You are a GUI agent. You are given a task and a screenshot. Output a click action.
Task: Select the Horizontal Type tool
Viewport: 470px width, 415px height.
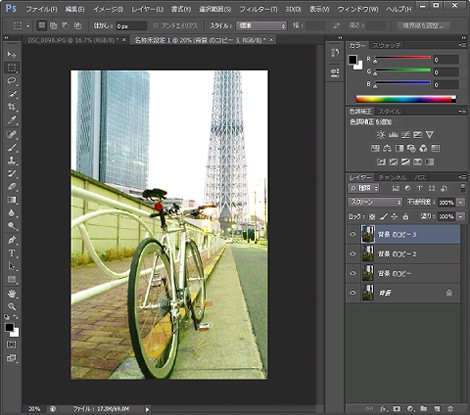coord(12,253)
